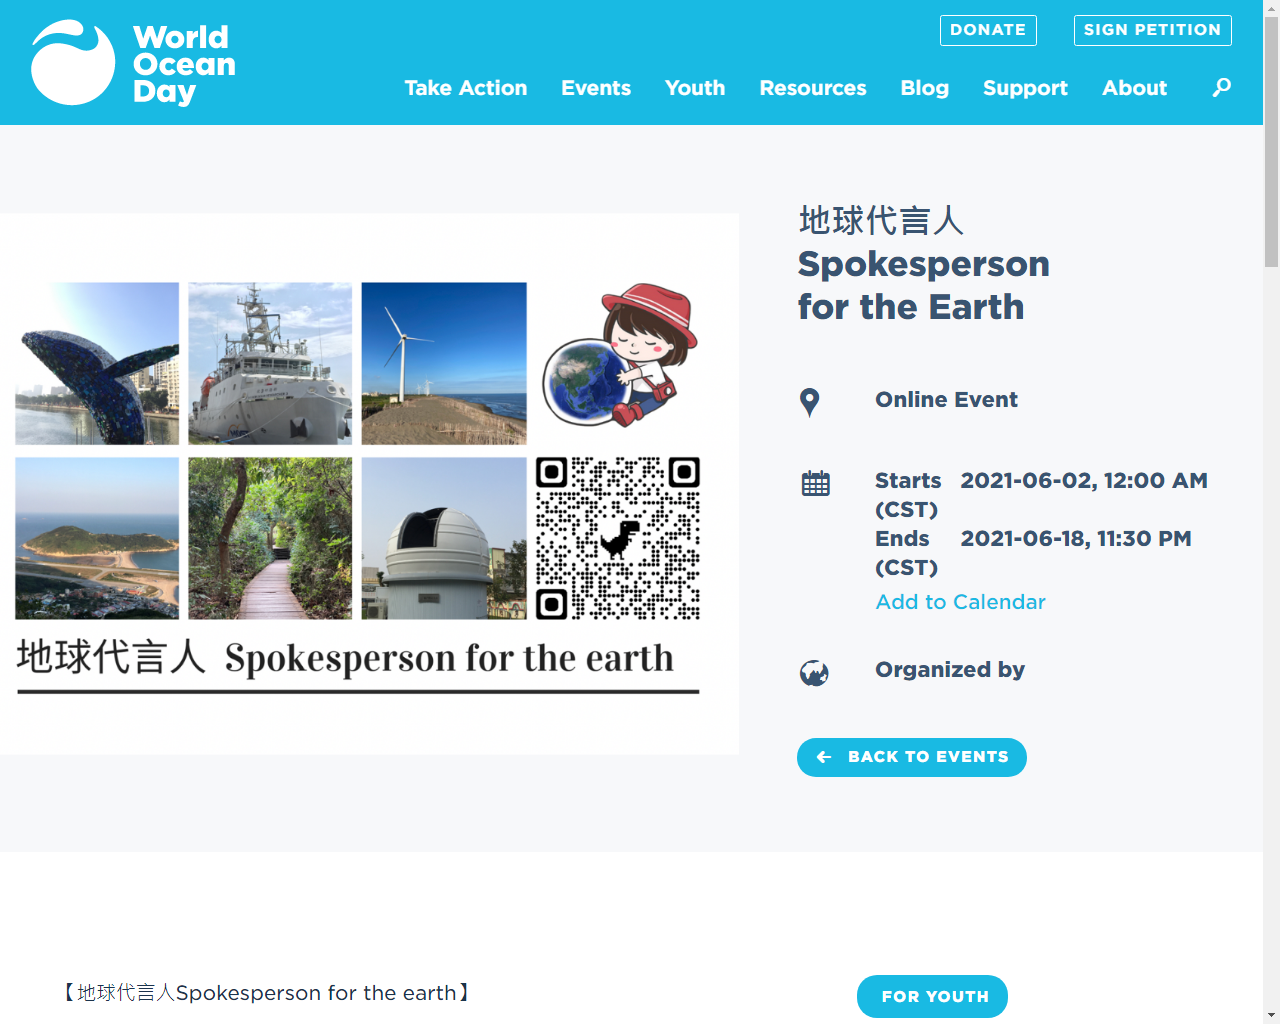Click the page's vertical scrollbar thumb

(x=1271, y=140)
